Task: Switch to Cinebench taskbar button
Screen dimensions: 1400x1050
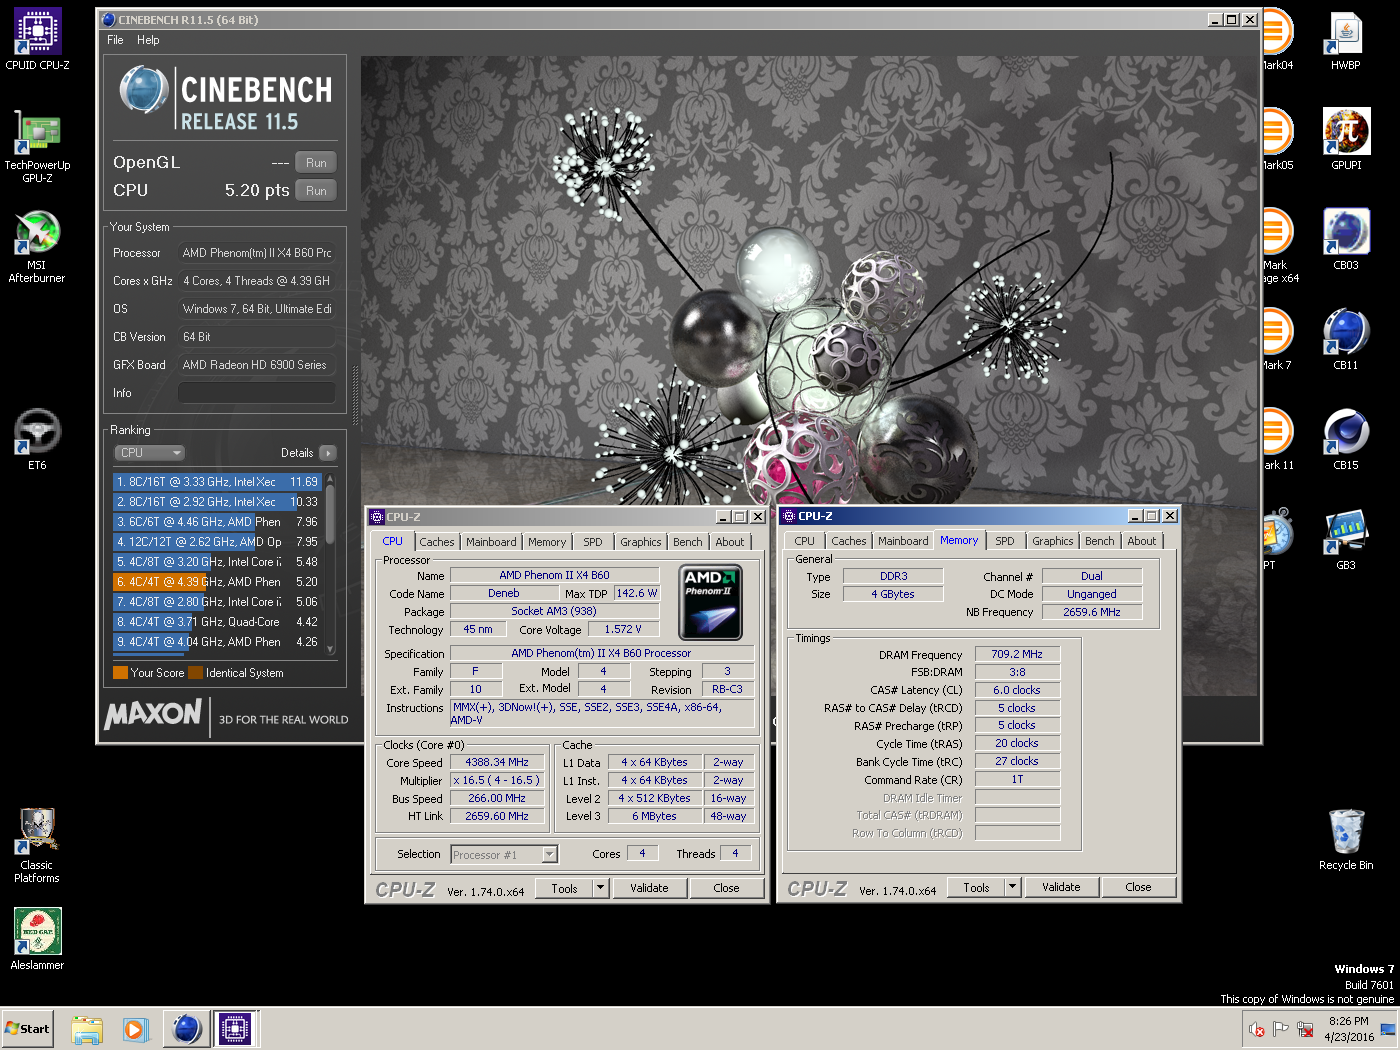Action: point(187,1029)
